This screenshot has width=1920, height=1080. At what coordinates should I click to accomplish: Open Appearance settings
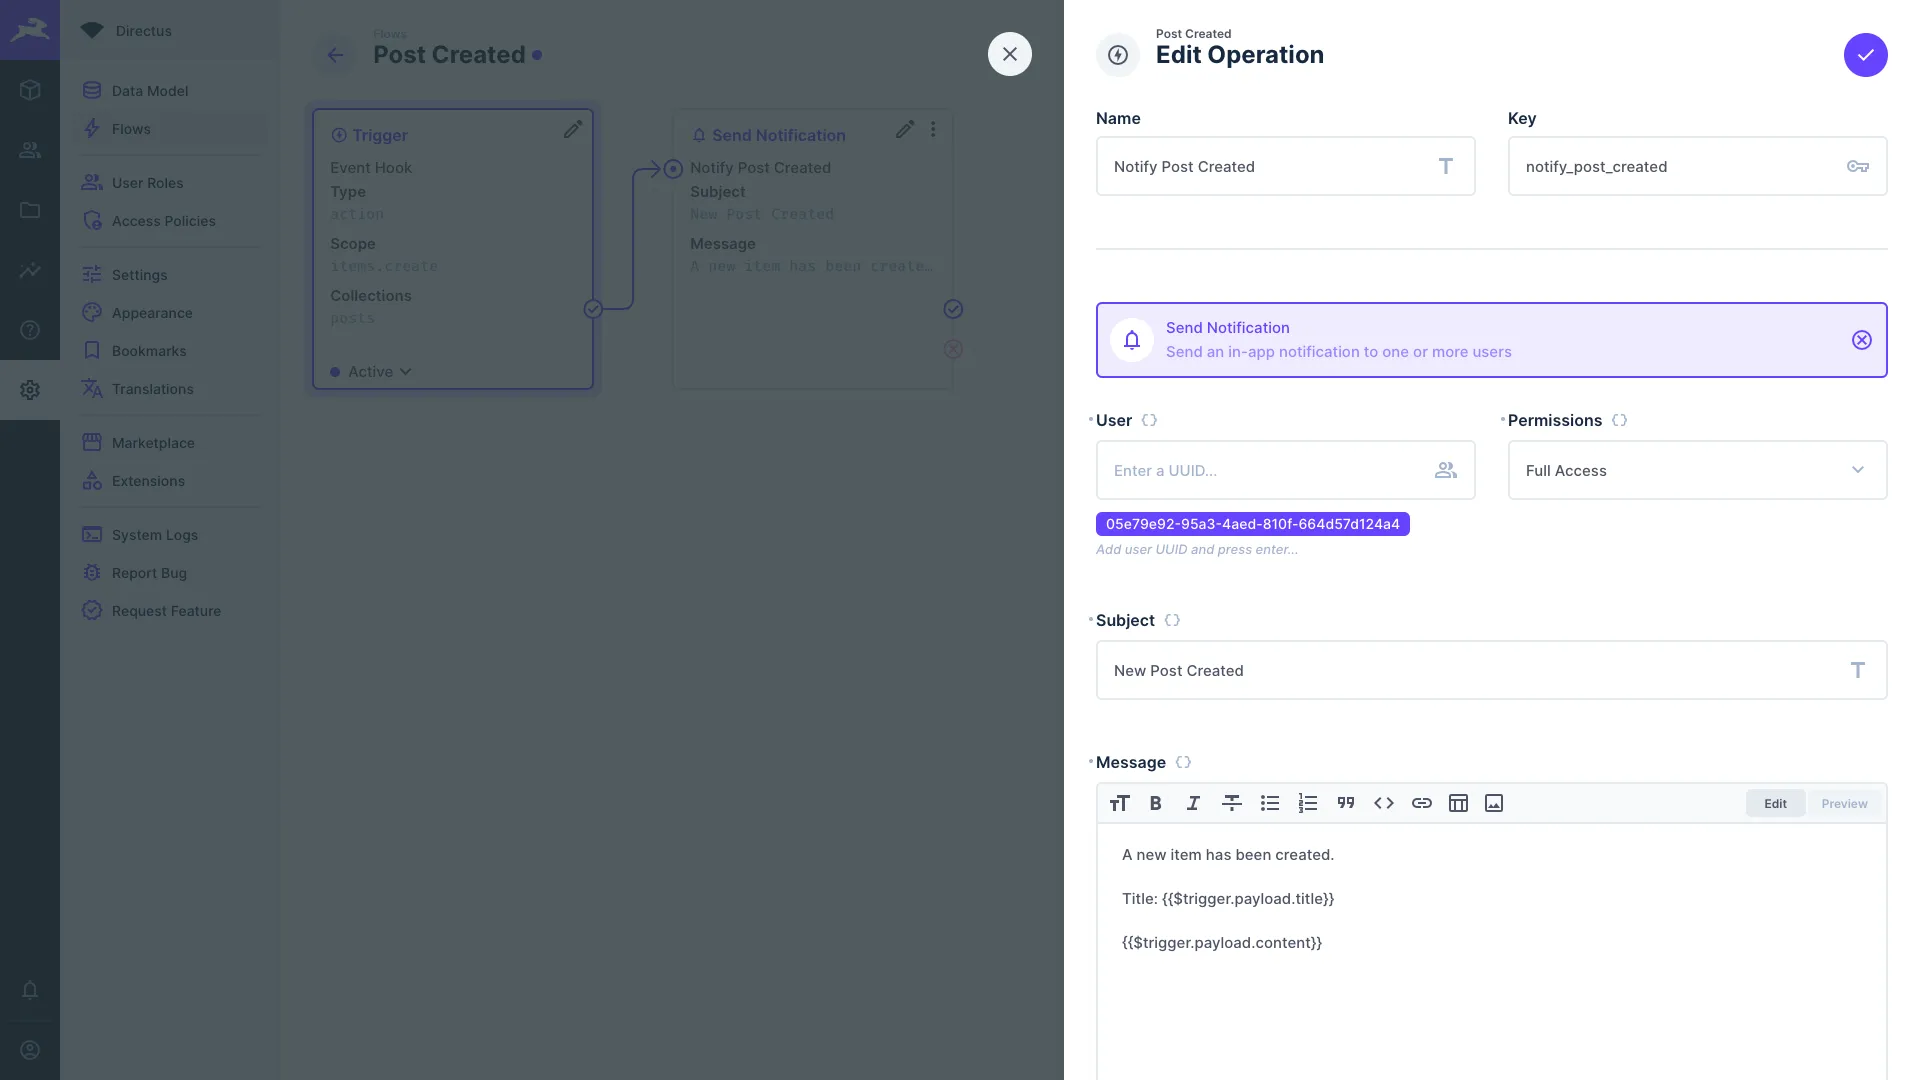coord(171,313)
